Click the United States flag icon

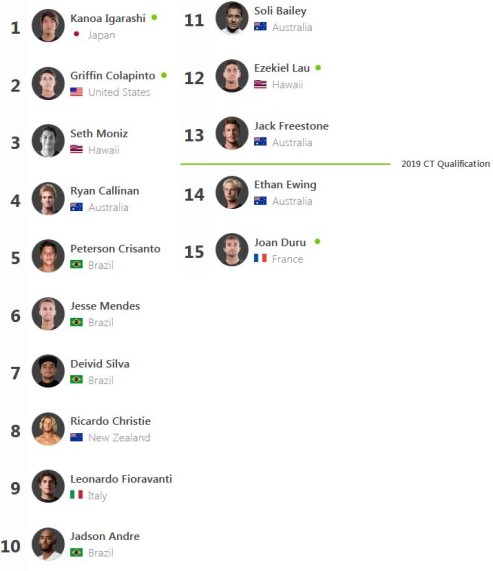(76, 92)
